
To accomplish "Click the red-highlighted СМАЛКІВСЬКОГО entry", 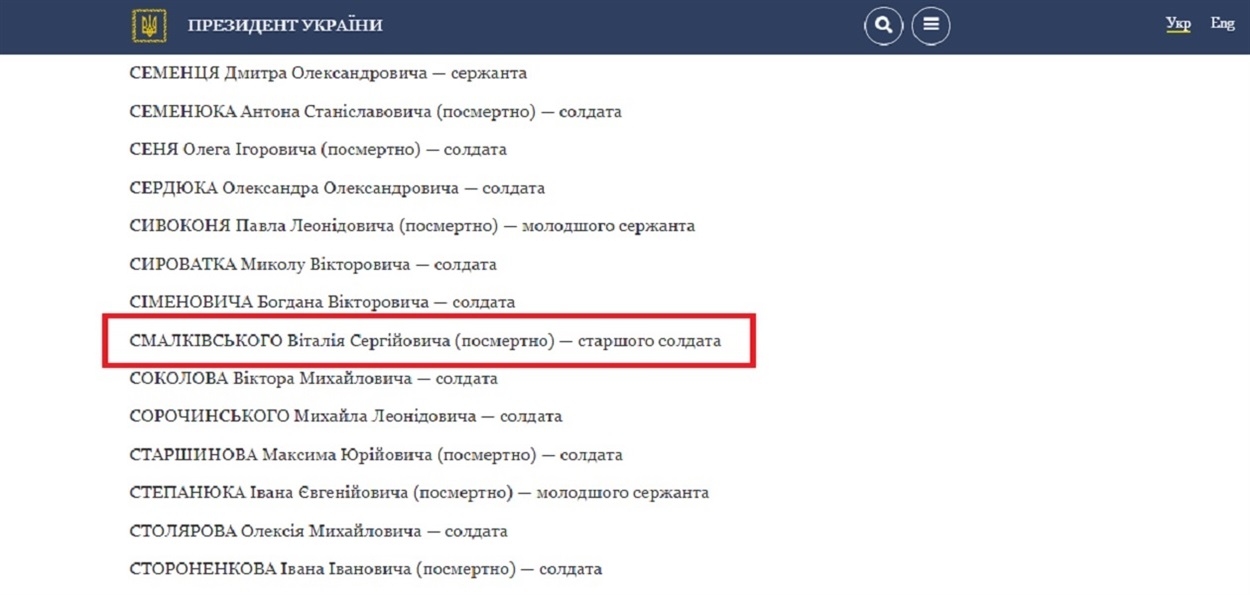I will 424,340.
